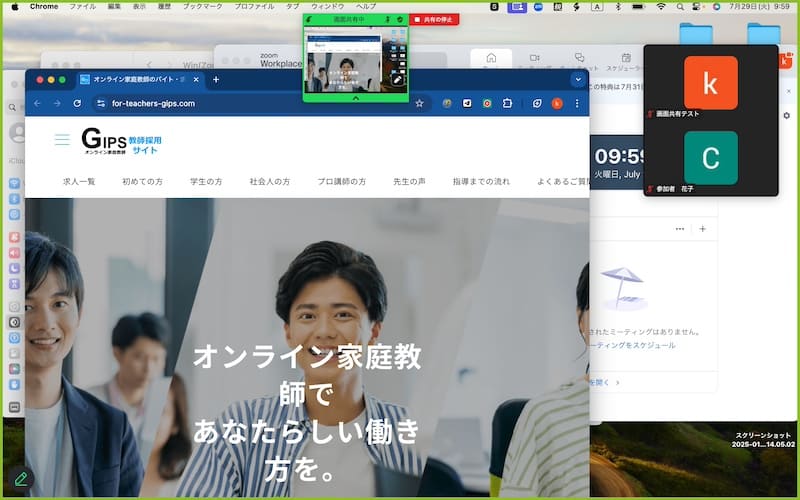Open the ブックマーク menu in menu bar
Image resolution: width=800 pixels, height=500 pixels.
203,6
